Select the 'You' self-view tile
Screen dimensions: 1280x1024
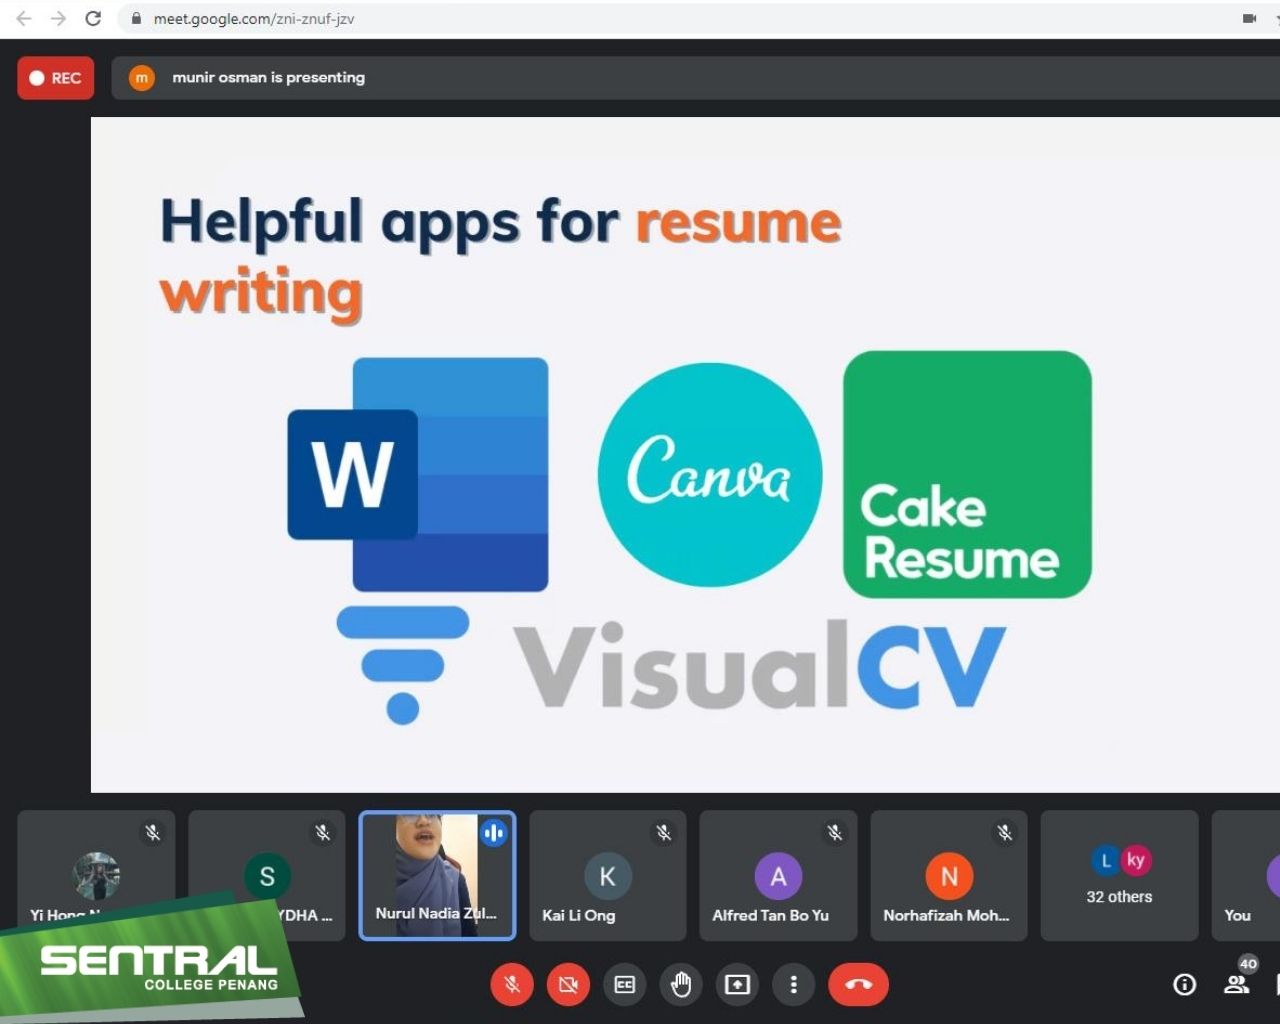(1246, 875)
